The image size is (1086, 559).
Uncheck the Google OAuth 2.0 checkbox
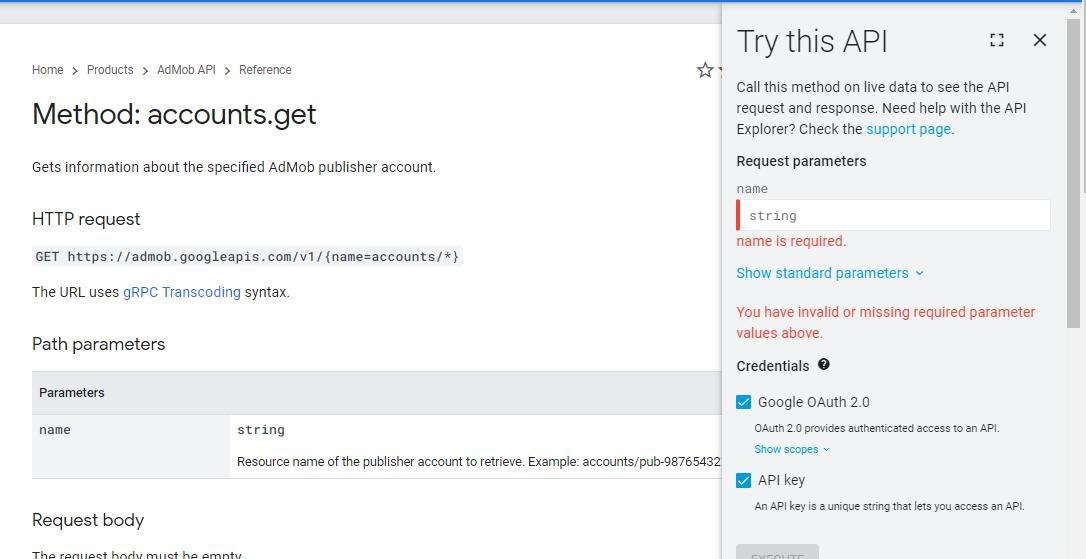(x=743, y=402)
